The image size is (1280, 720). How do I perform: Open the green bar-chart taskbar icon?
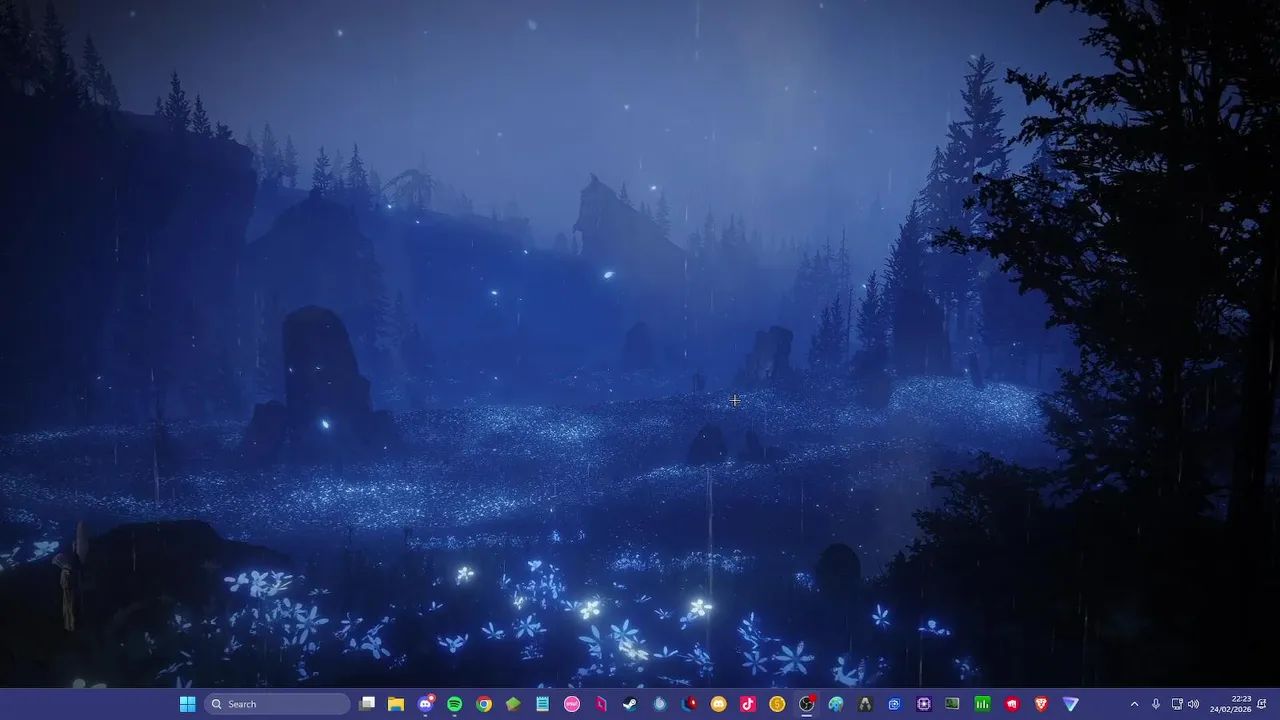point(982,704)
